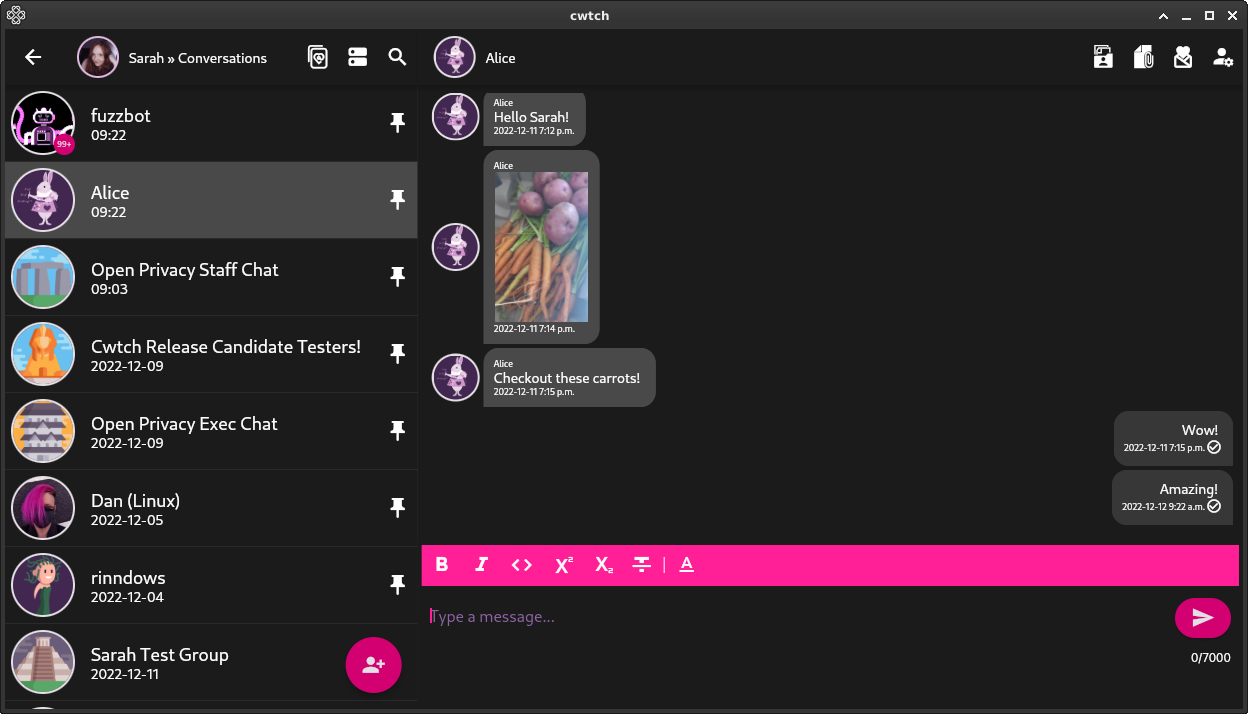The height and width of the screenshot is (714, 1248).
Task: Open Sarah's profile picture in the header
Action: (x=98, y=58)
